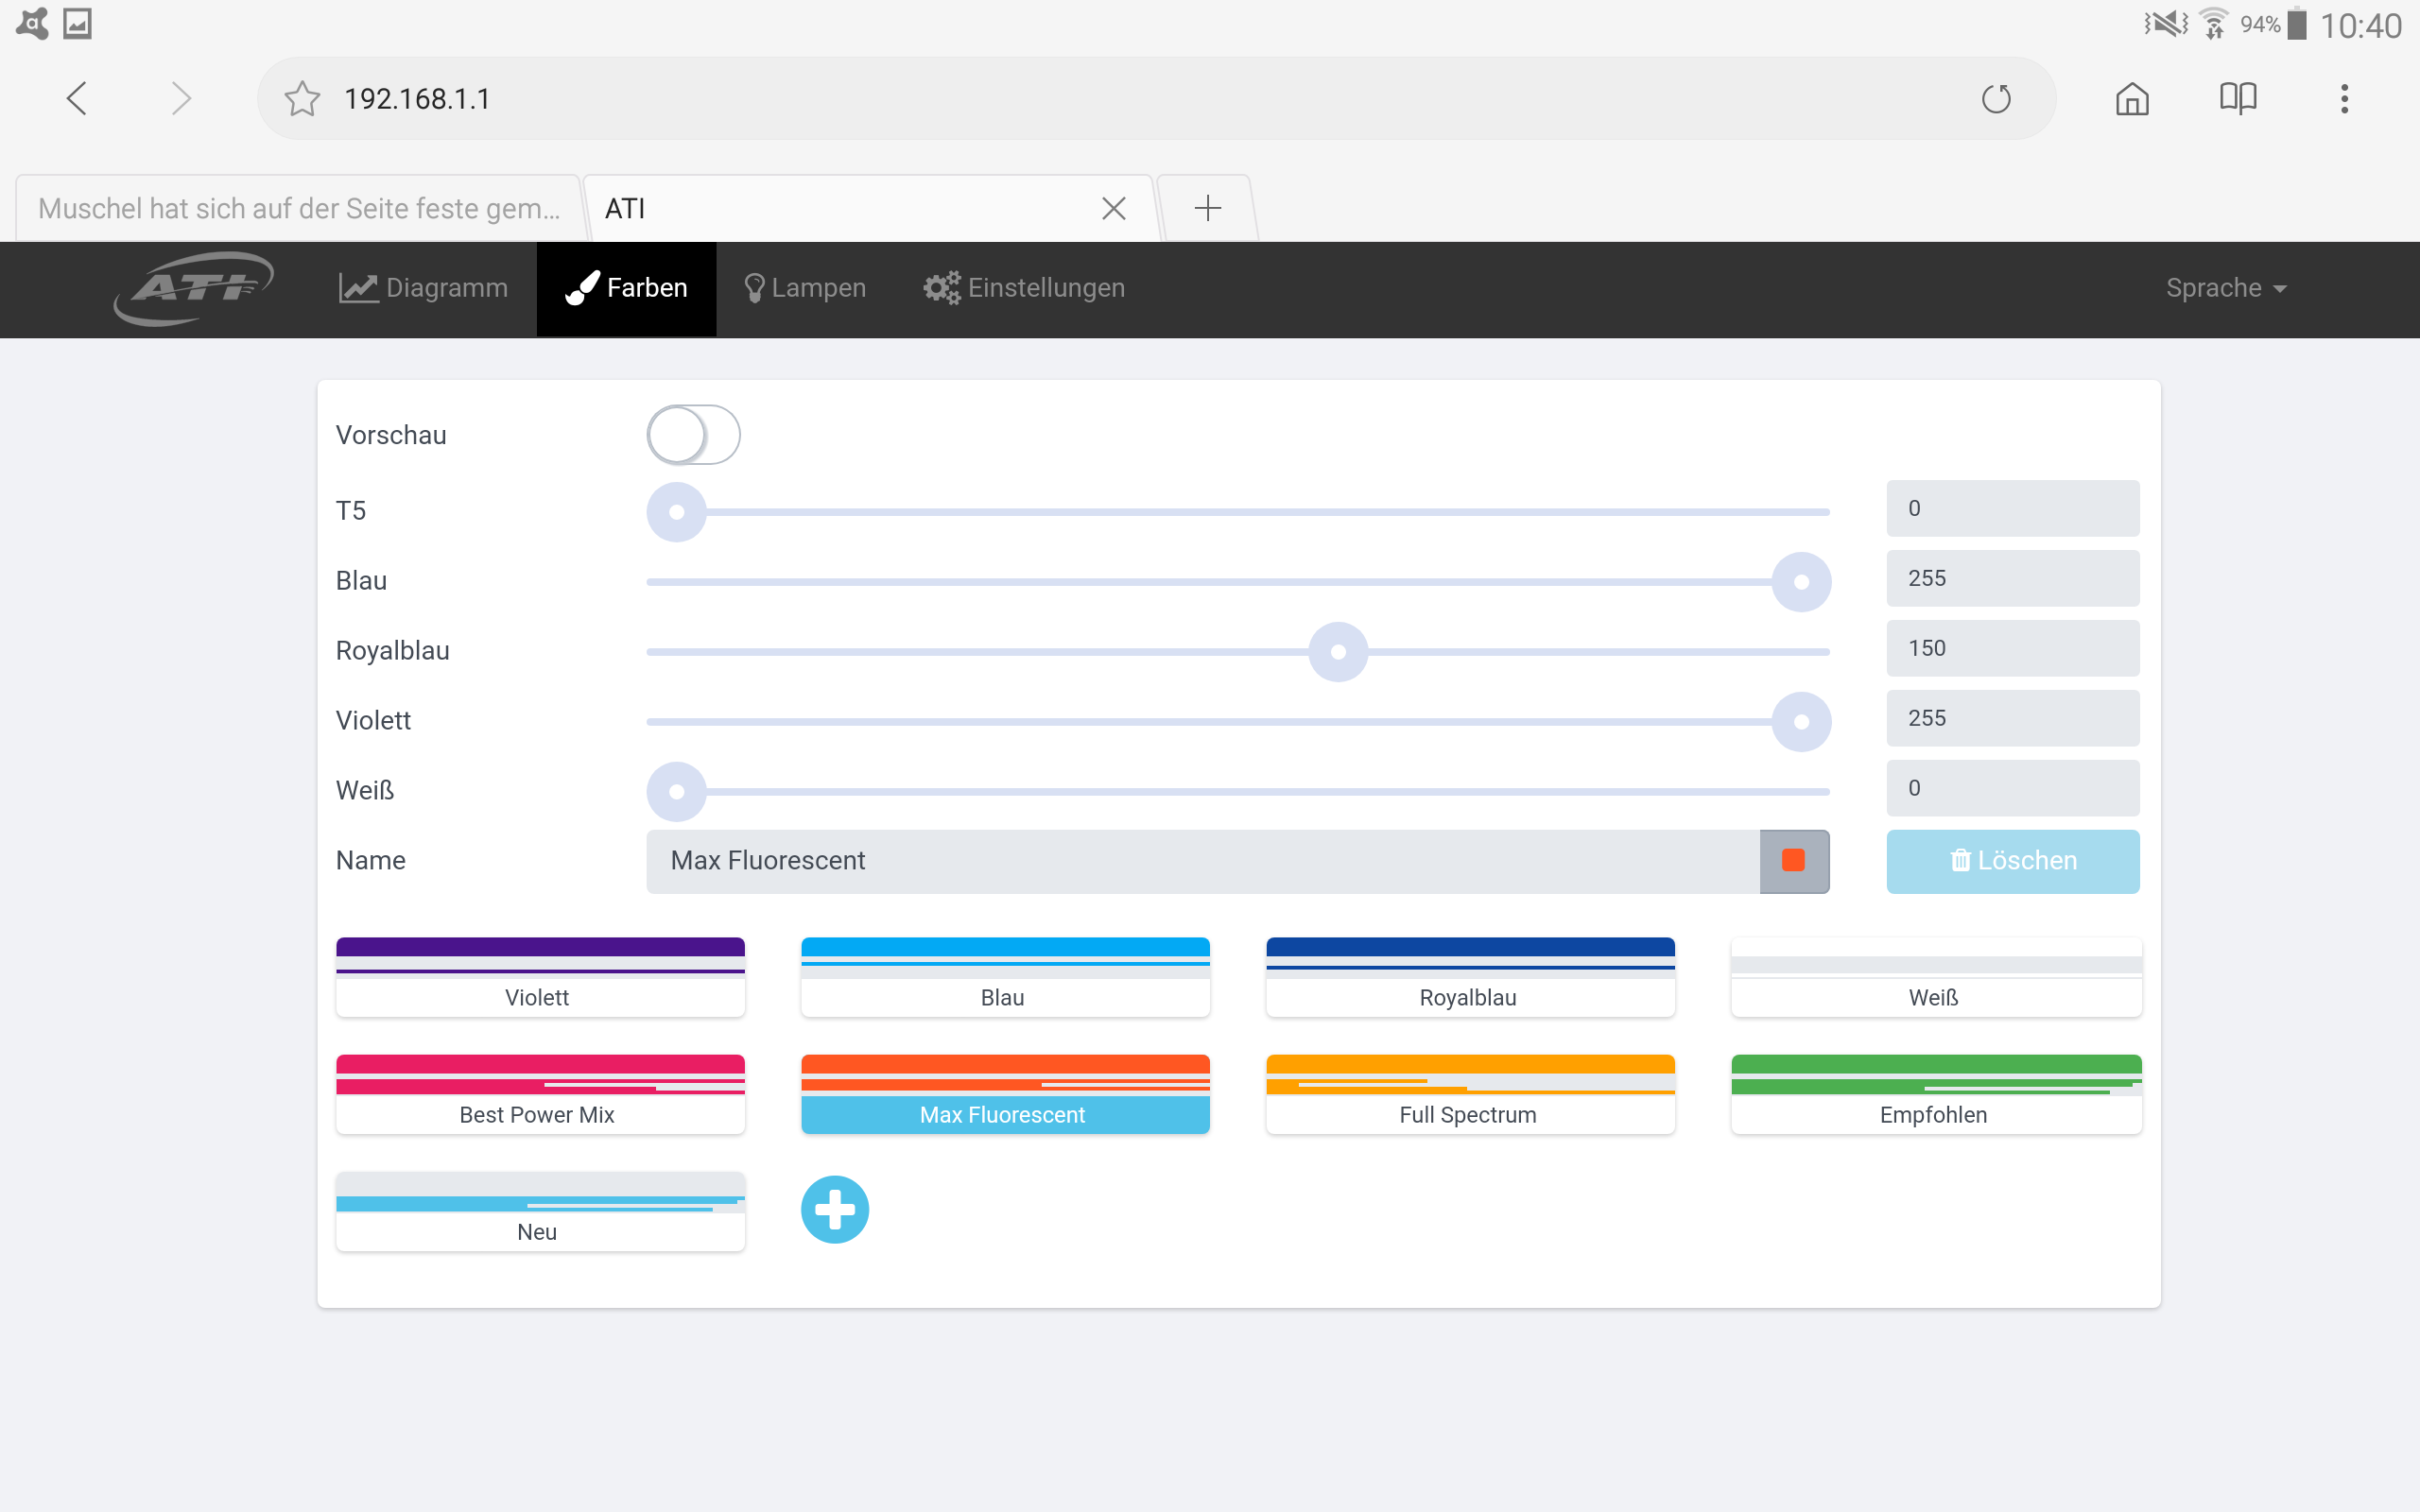Image resolution: width=2420 pixels, height=1512 pixels.
Task: Click the orange color swatch beside name
Action: point(1793,861)
